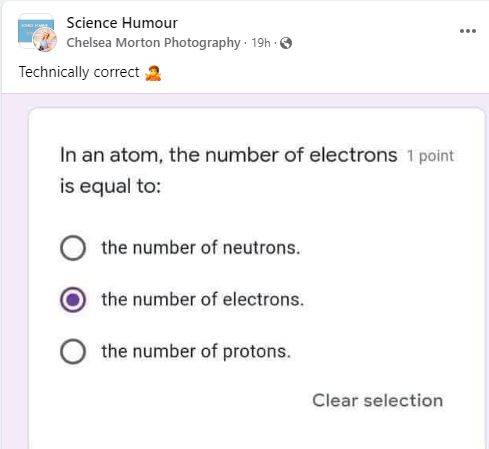Click the 'the number of protons.' option text
The height and width of the screenshot is (449, 489).
point(196,352)
